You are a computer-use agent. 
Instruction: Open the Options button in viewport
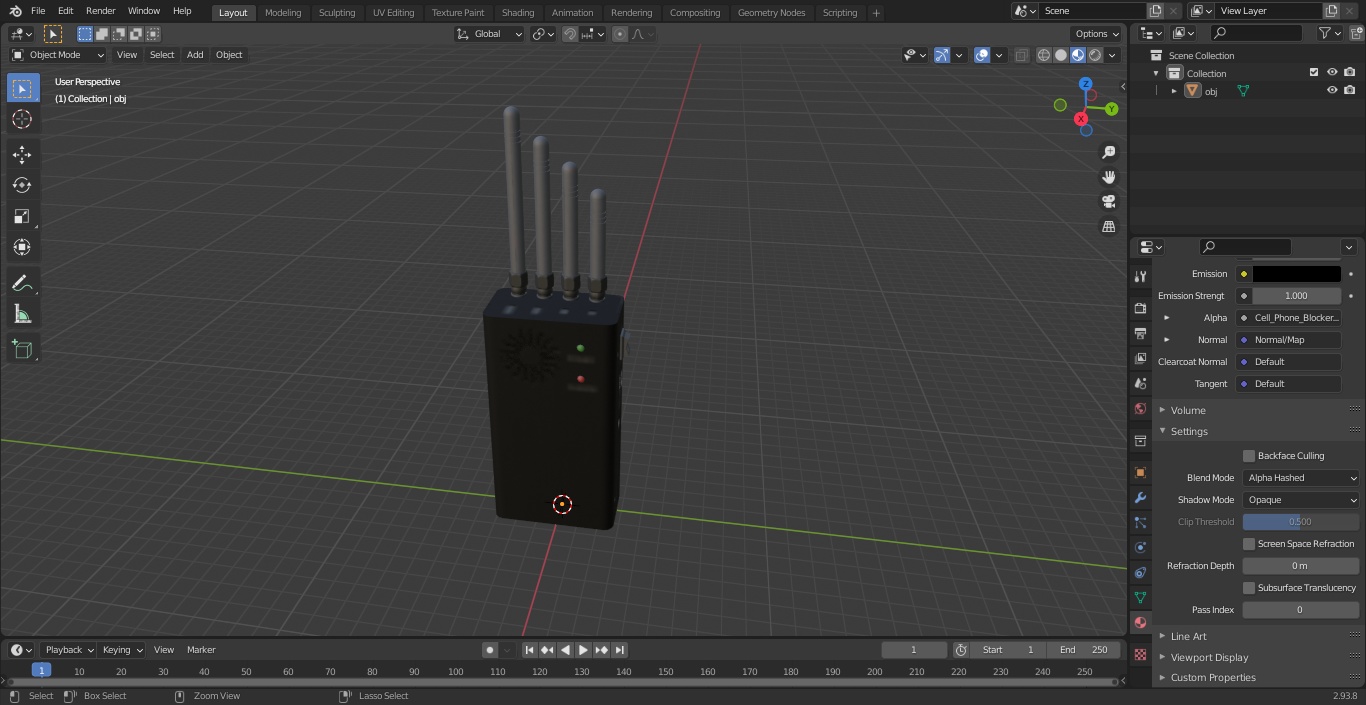coord(1097,34)
